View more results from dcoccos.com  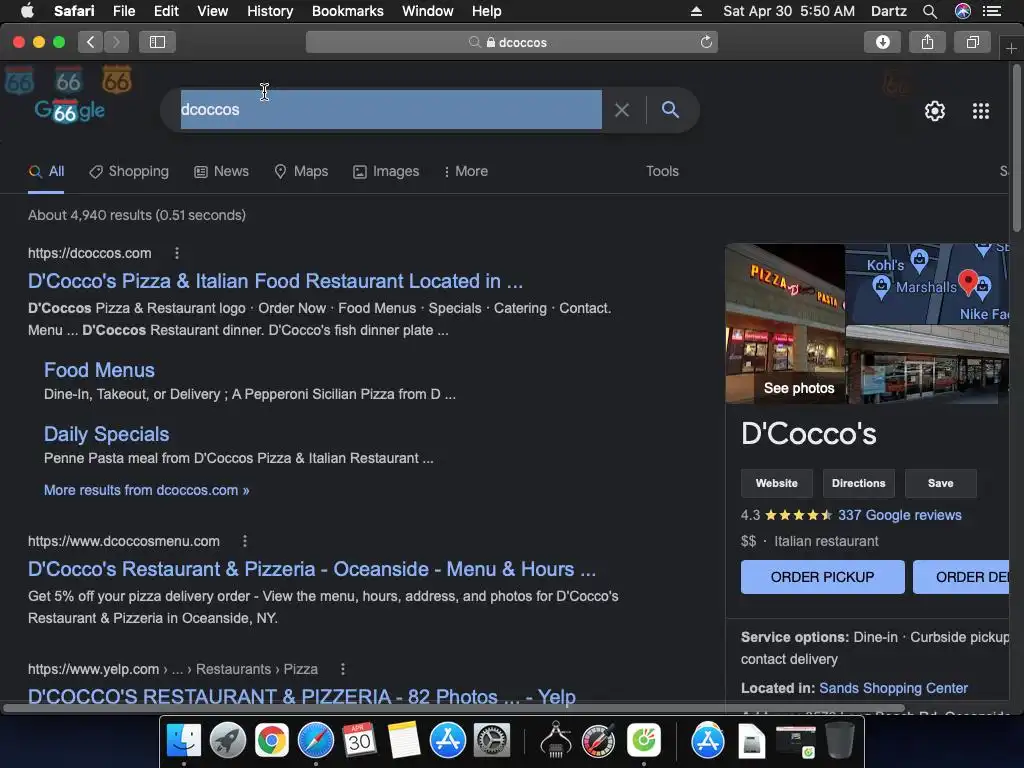[x=146, y=490]
